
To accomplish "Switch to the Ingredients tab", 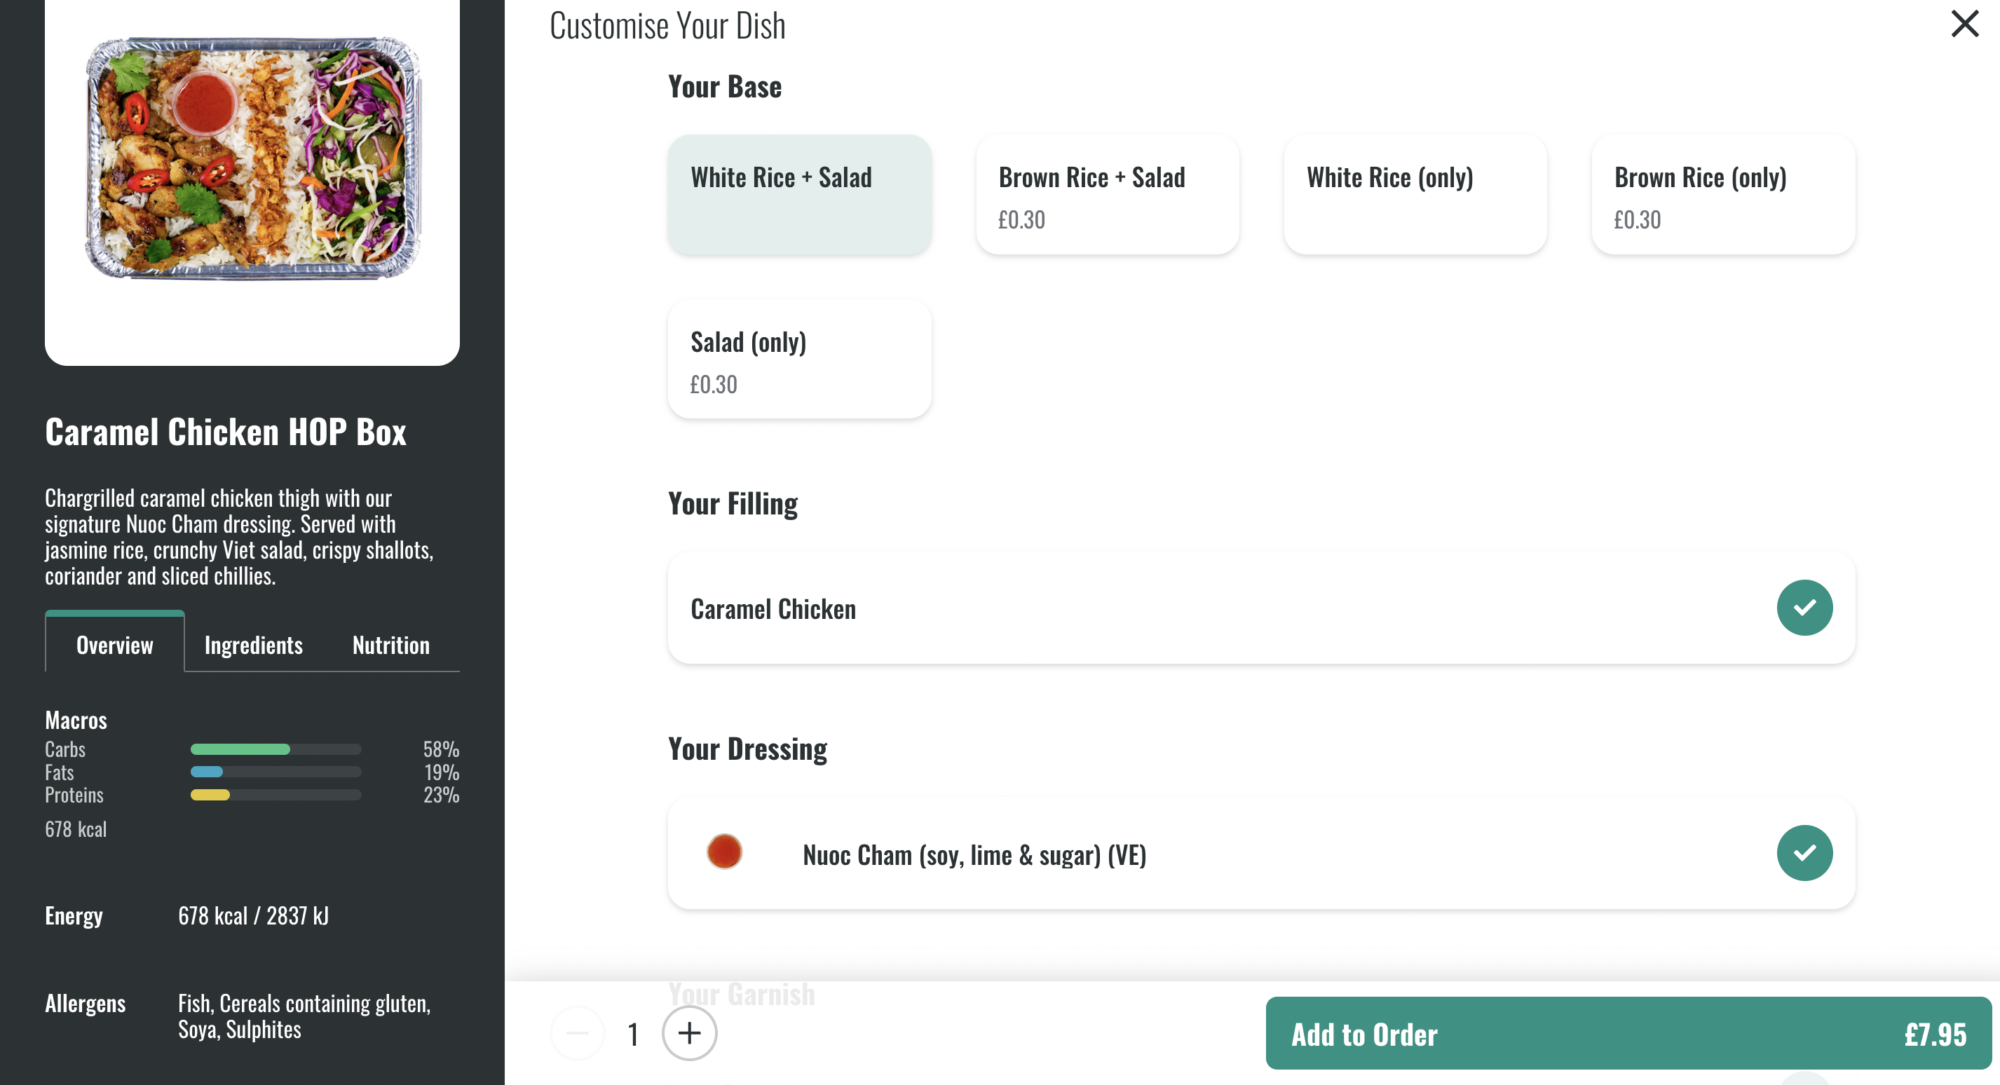I will 253,644.
